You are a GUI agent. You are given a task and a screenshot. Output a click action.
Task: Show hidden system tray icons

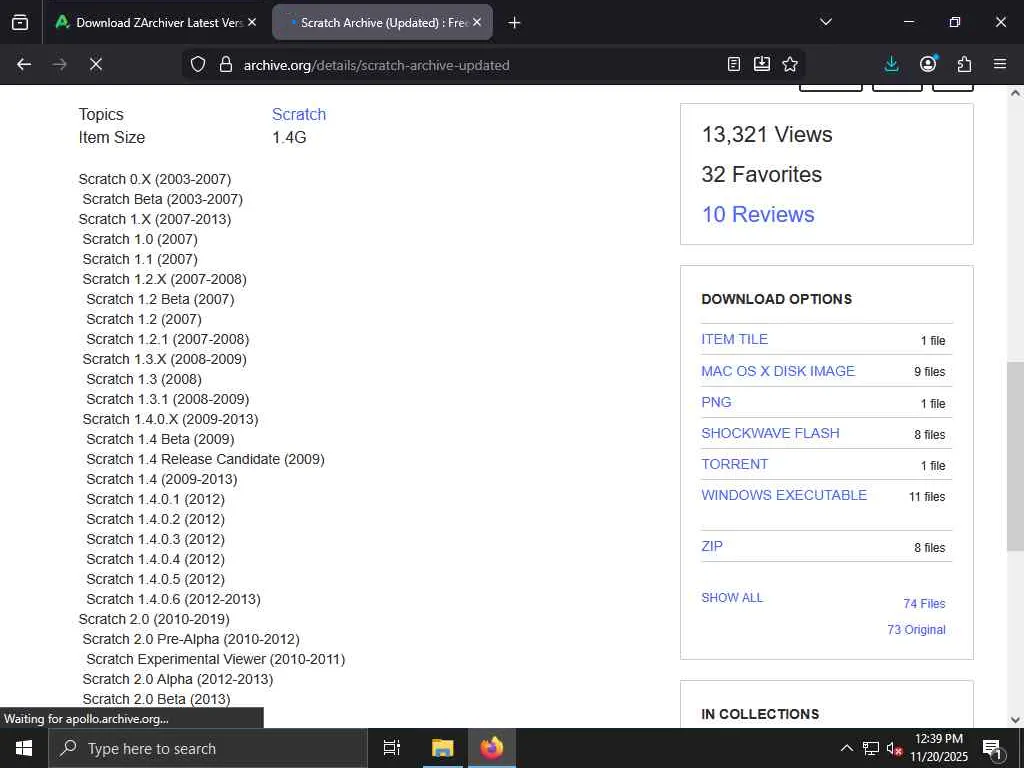(846, 748)
